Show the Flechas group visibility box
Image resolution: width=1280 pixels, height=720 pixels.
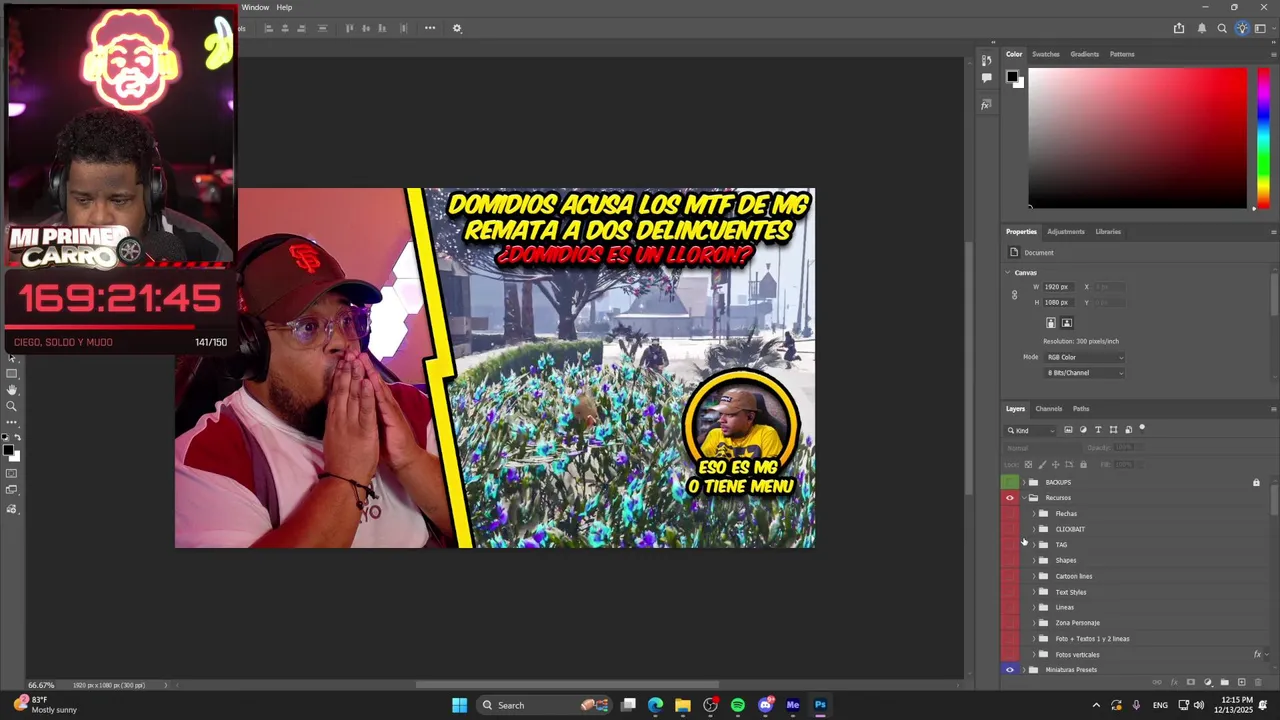tap(1010, 514)
